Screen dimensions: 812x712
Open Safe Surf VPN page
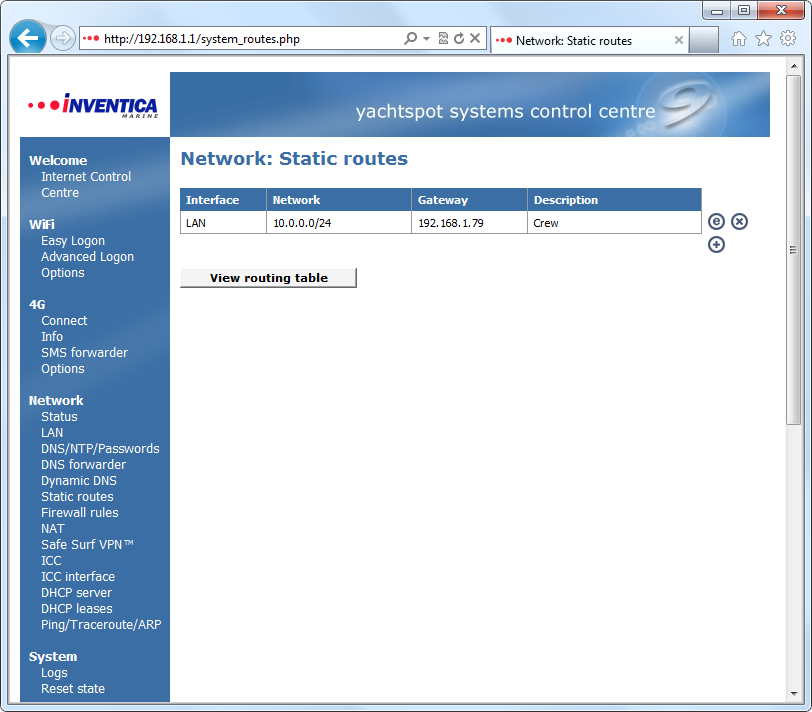88,545
